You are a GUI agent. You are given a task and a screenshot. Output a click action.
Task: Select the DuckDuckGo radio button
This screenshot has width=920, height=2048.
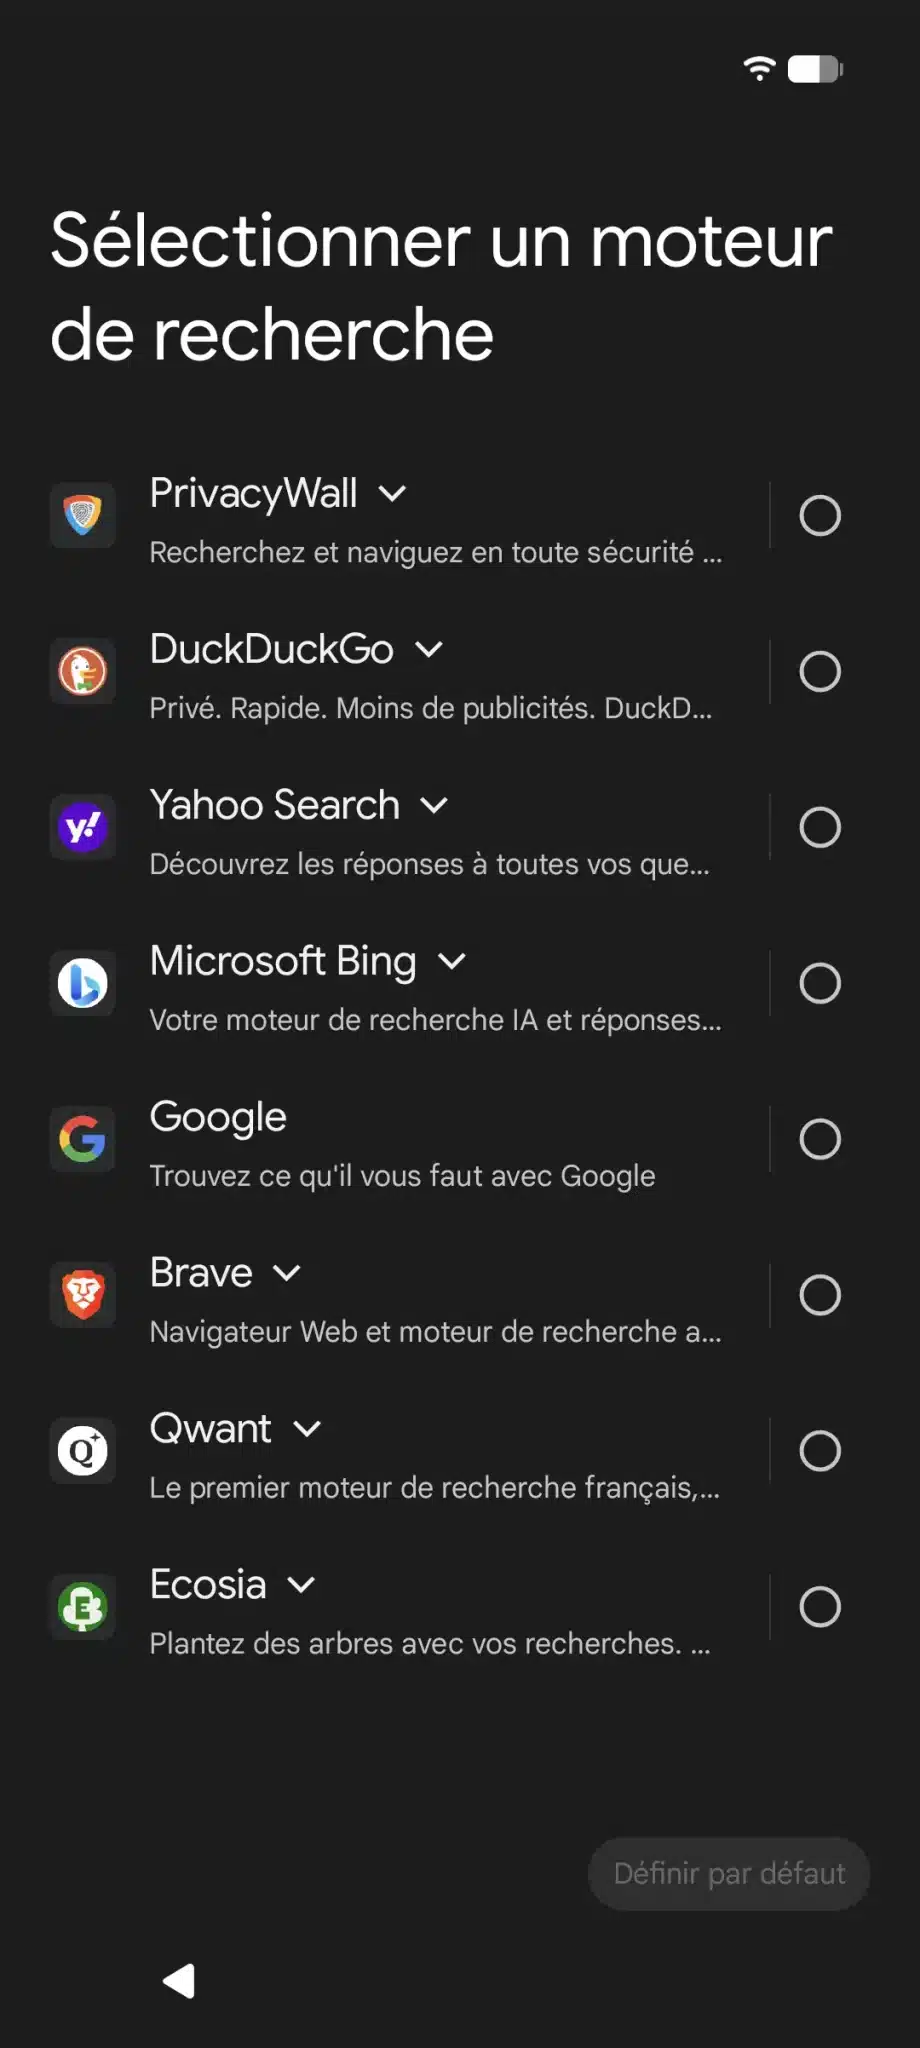[820, 671]
